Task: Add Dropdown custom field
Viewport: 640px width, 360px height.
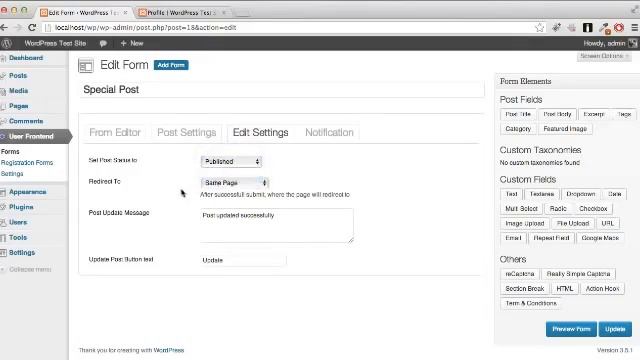Action: pyautogui.click(x=580, y=194)
